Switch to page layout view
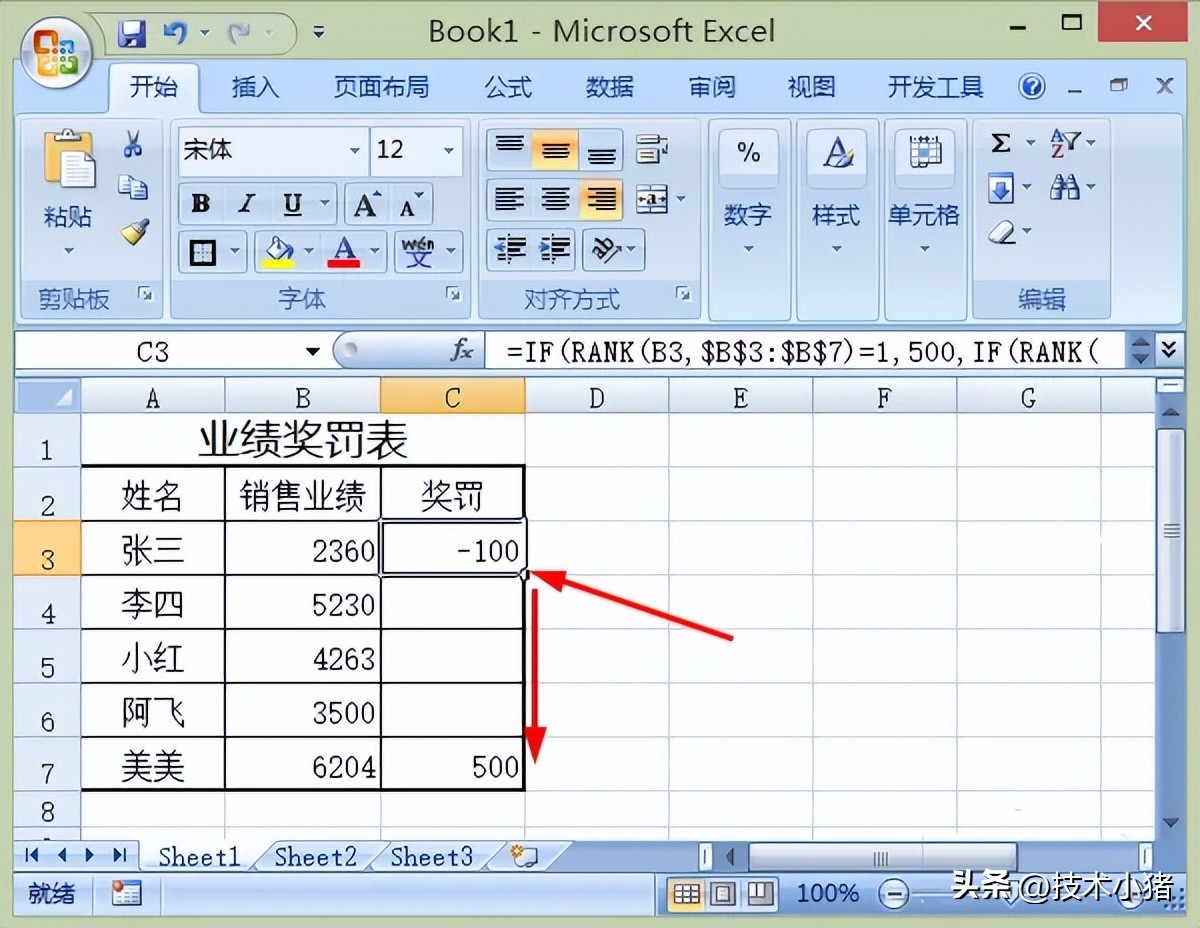Image resolution: width=1200 pixels, height=928 pixels. 724,893
